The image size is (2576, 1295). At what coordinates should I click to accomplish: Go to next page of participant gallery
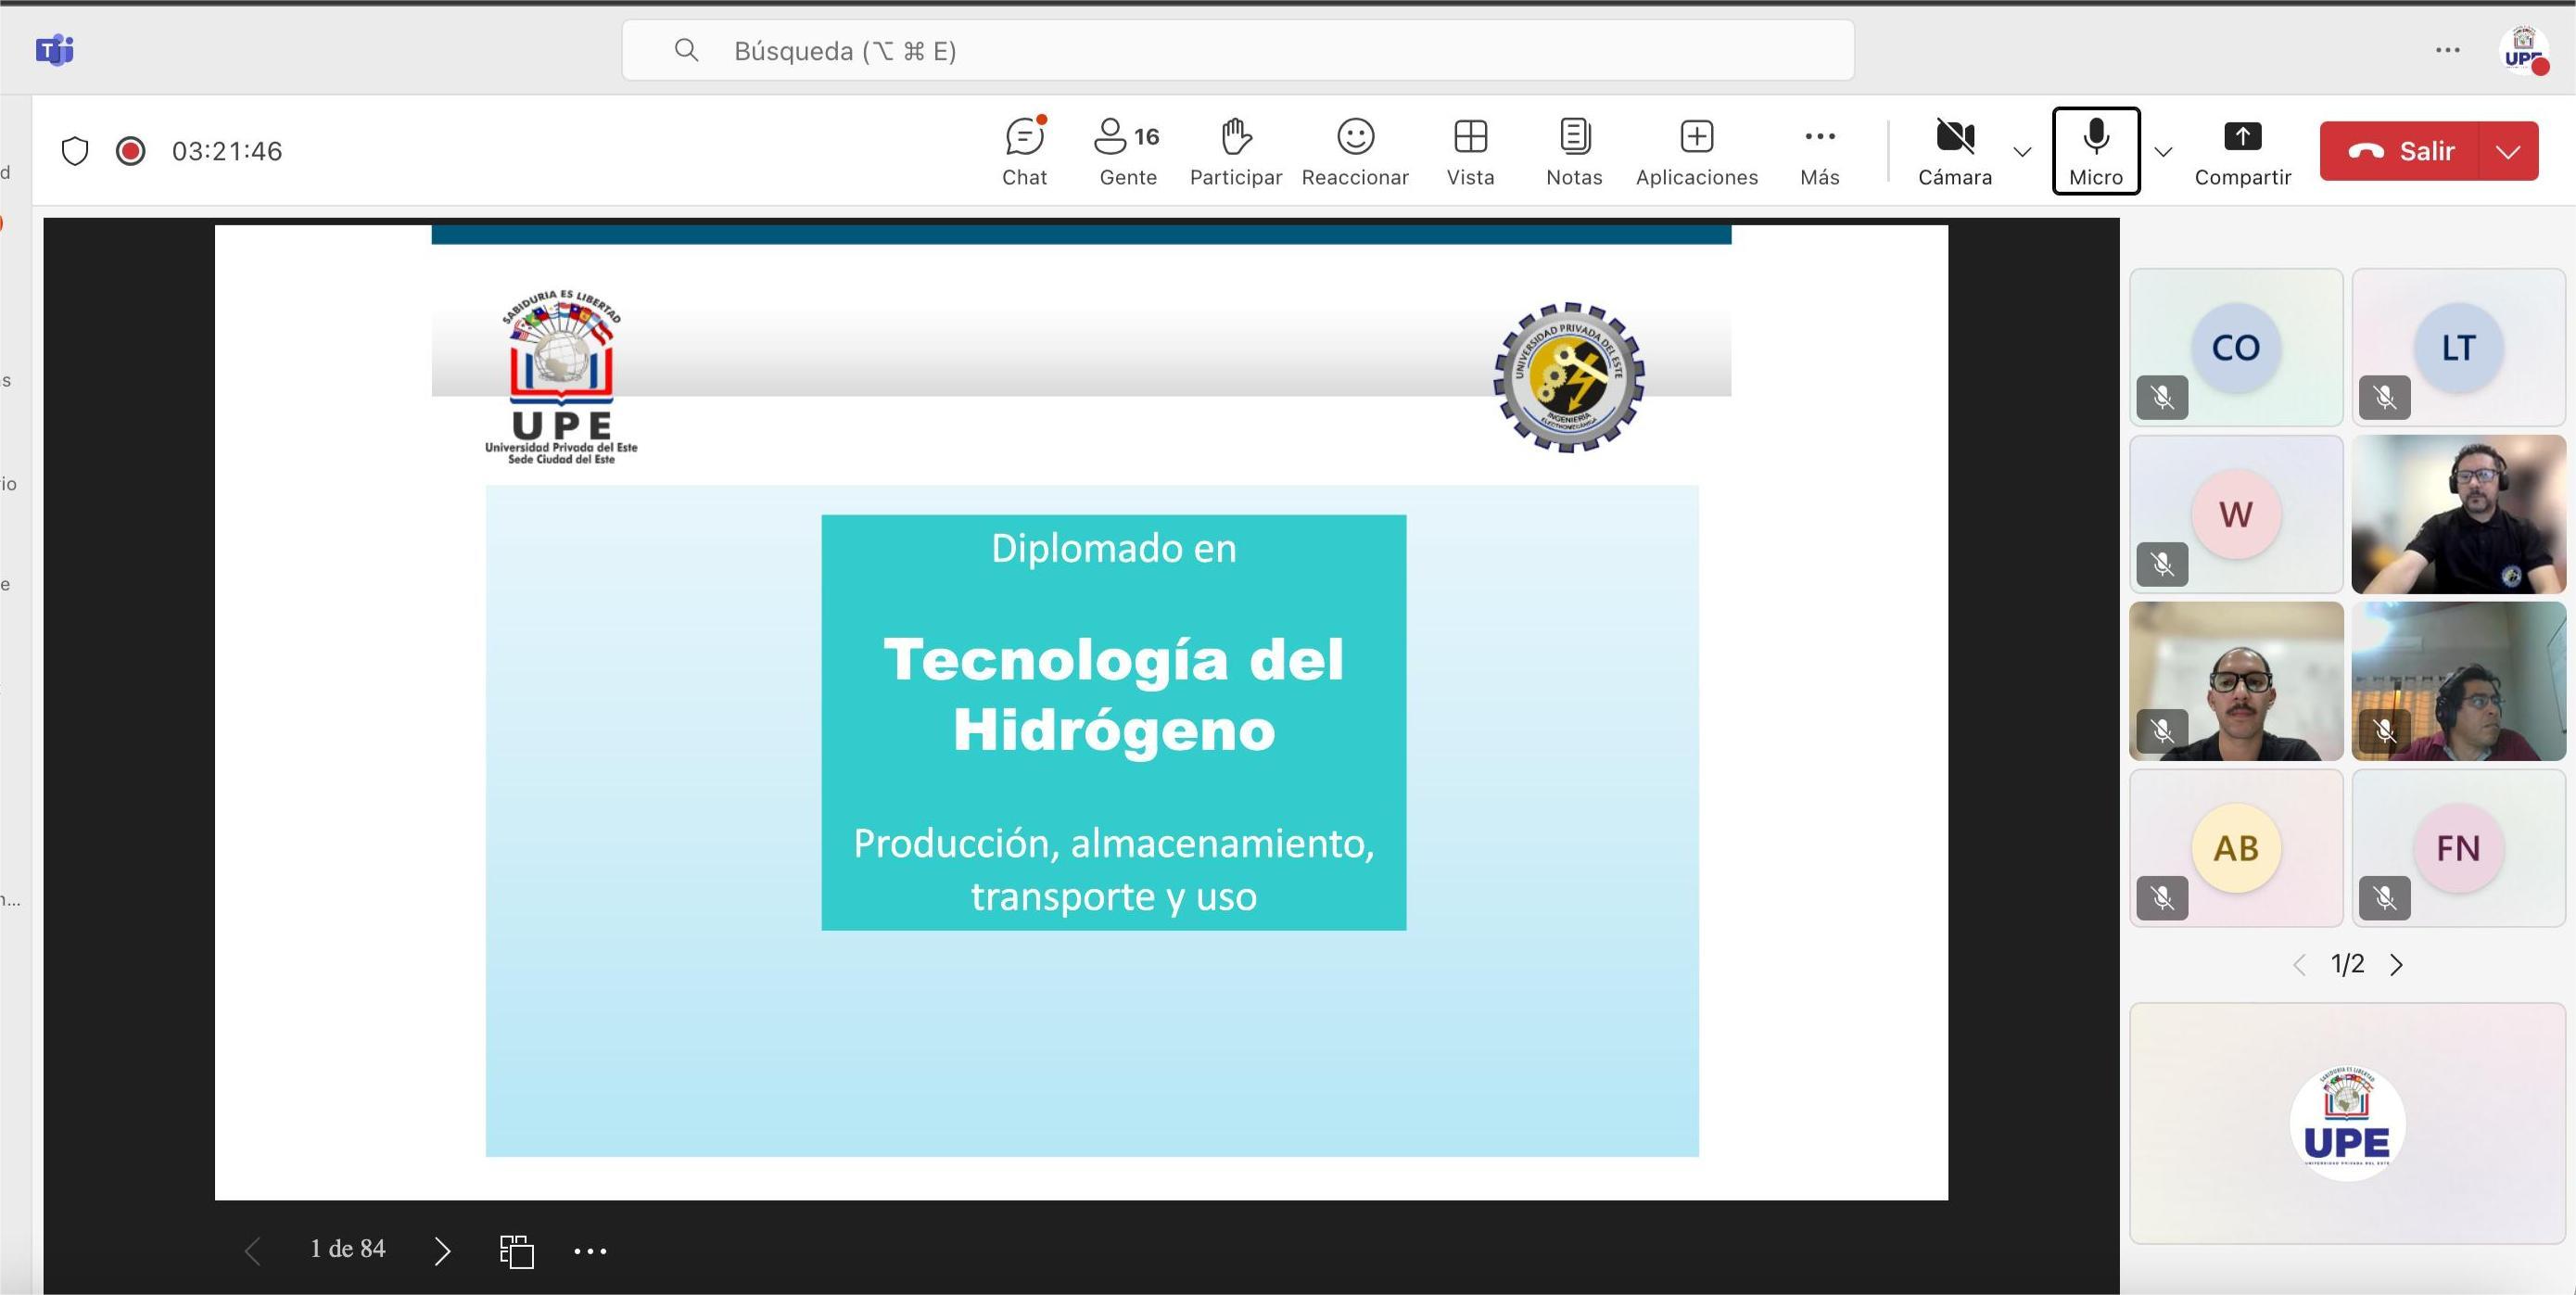[x=2396, y=965]
